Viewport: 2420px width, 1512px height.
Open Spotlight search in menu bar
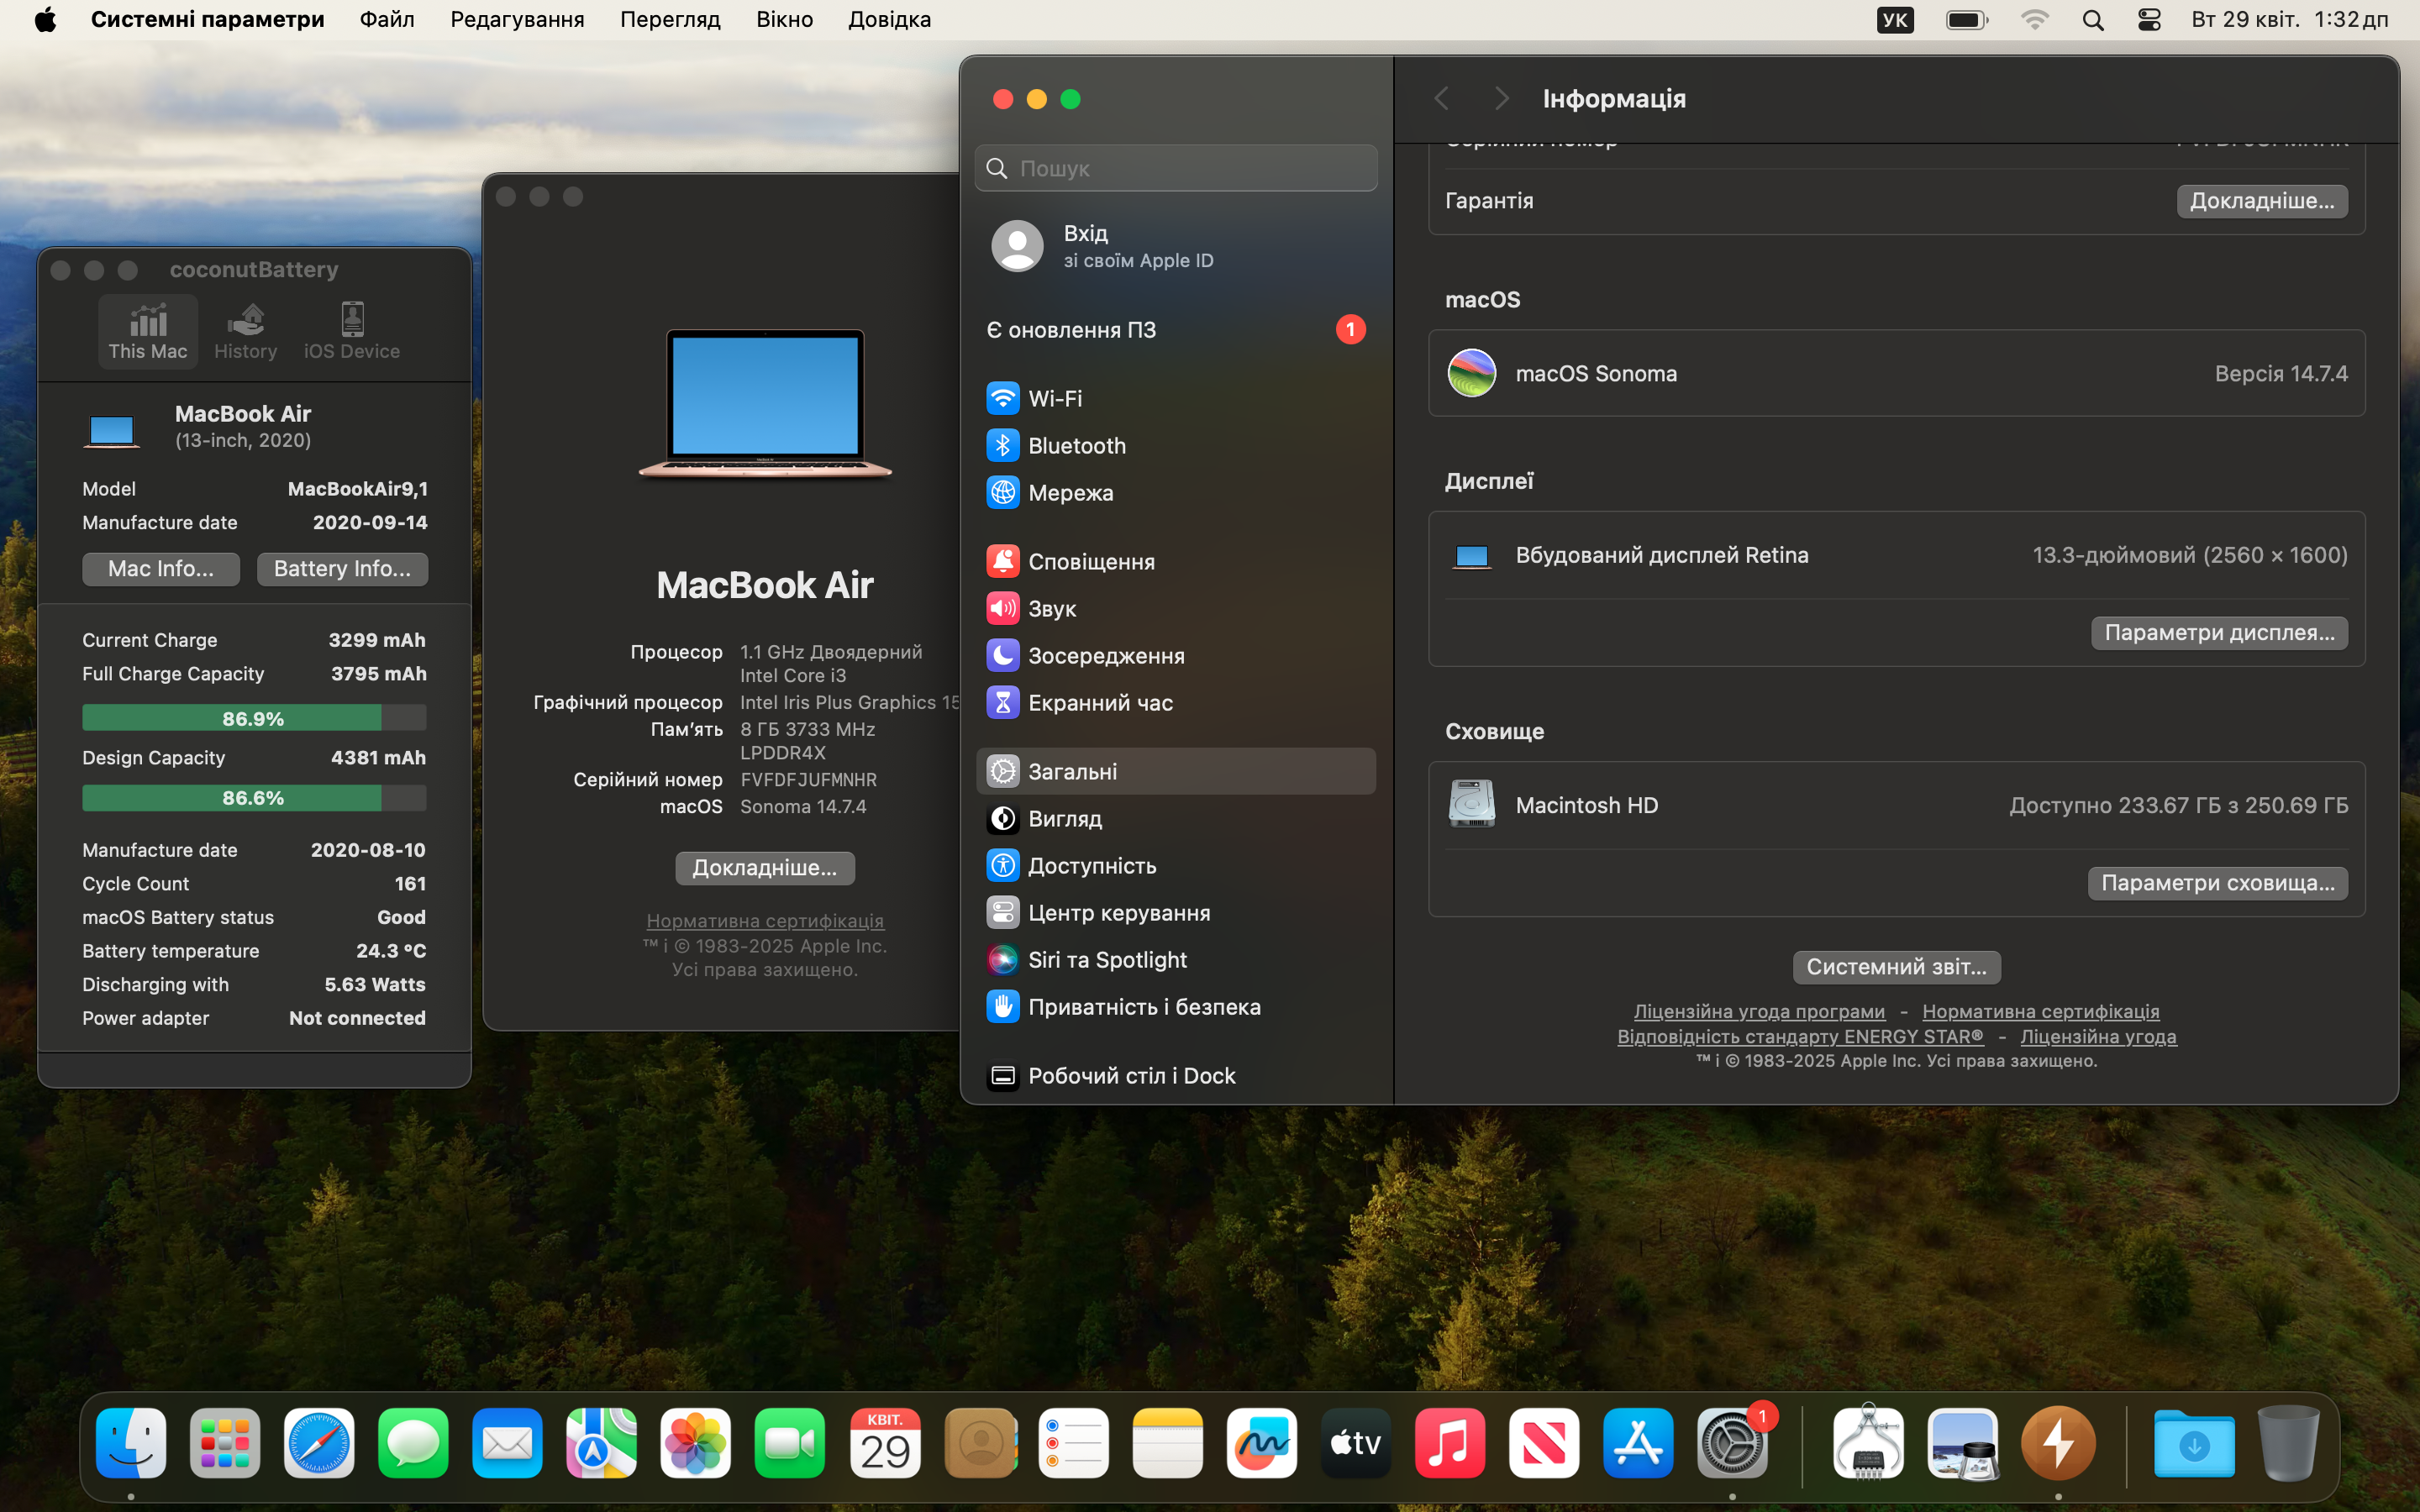tap(2093, 20)
